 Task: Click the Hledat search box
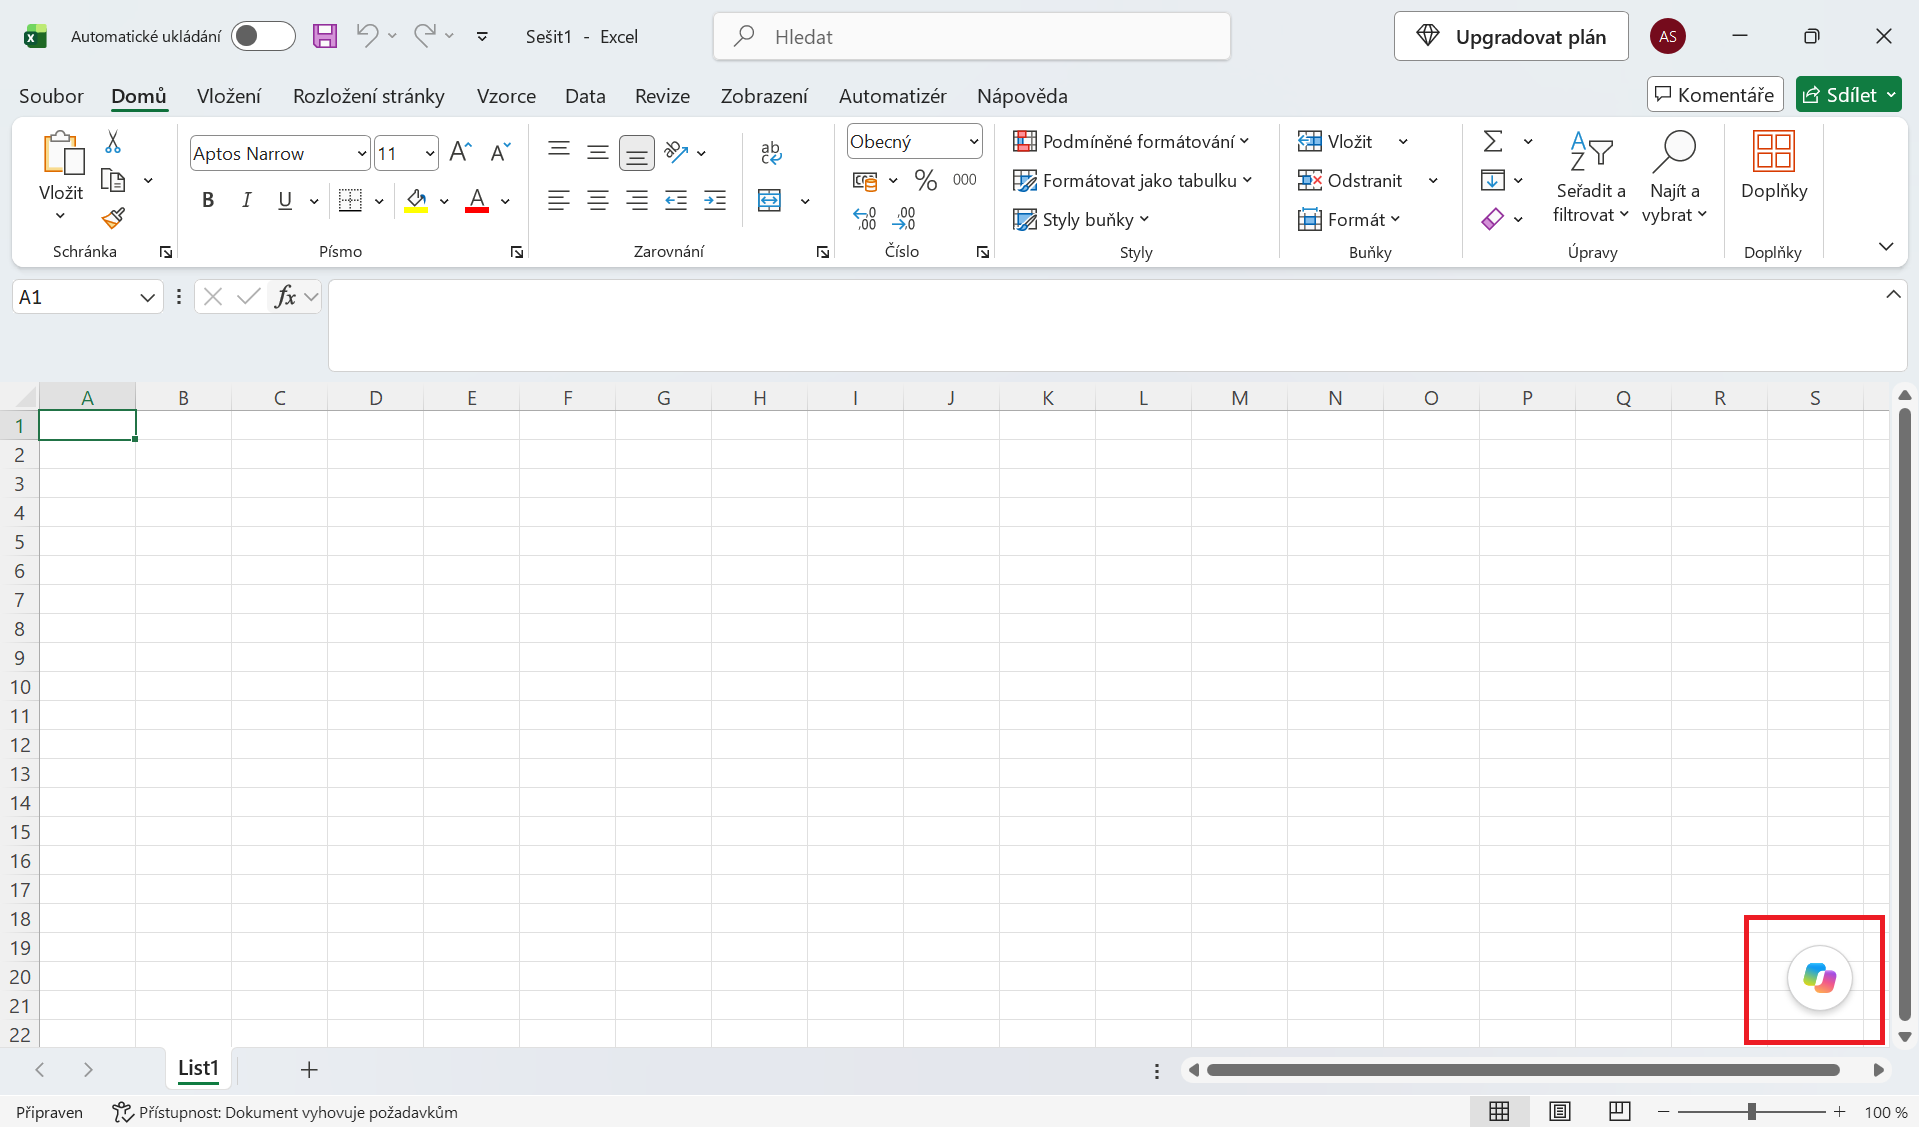coord(972,37)
